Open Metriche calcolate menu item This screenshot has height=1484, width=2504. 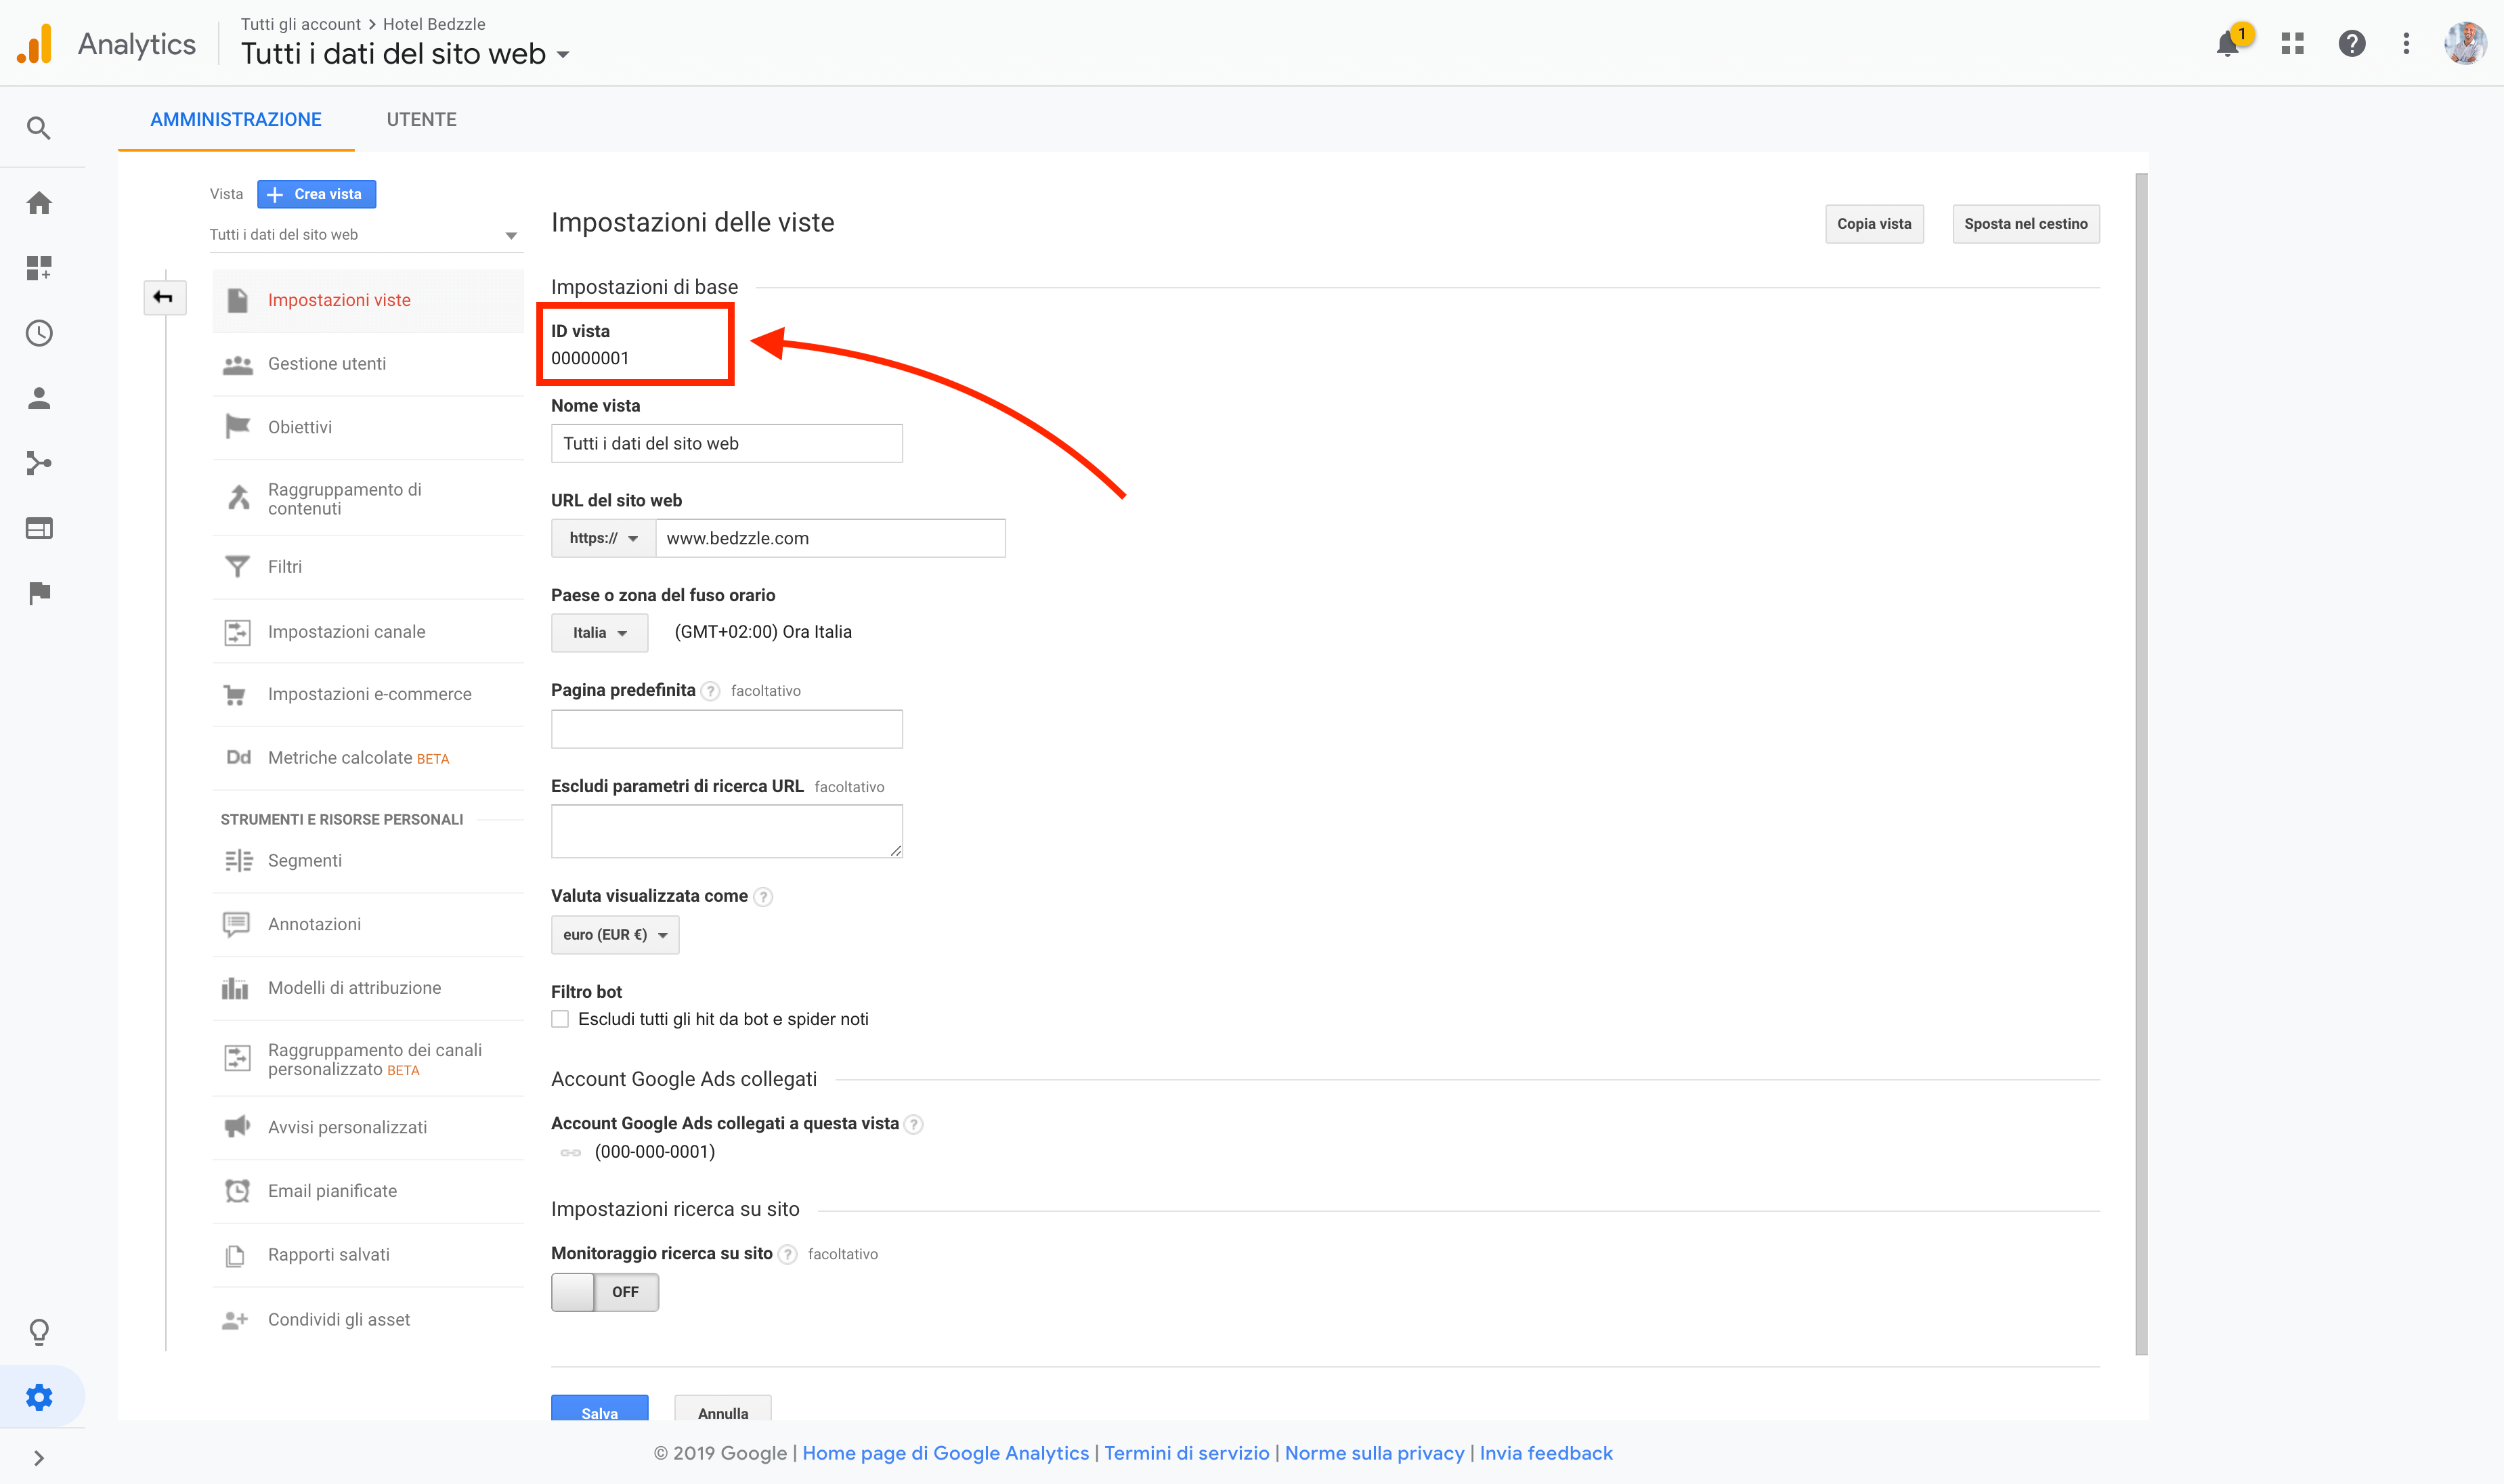368,758
